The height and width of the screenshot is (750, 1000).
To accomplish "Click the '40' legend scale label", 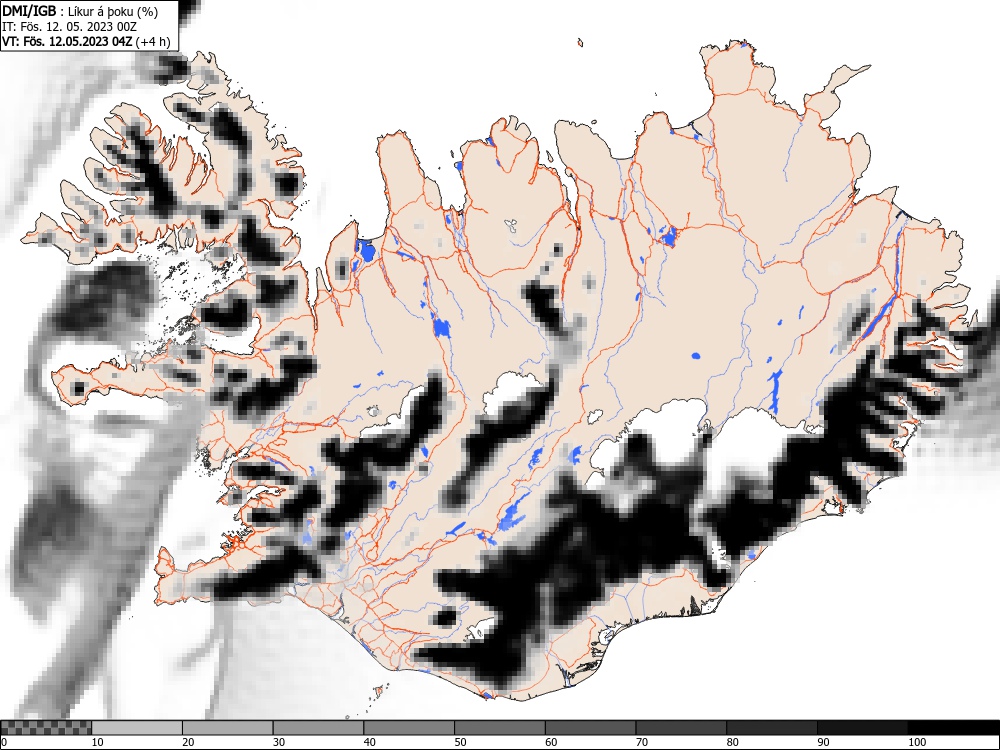I will [369, 742].
